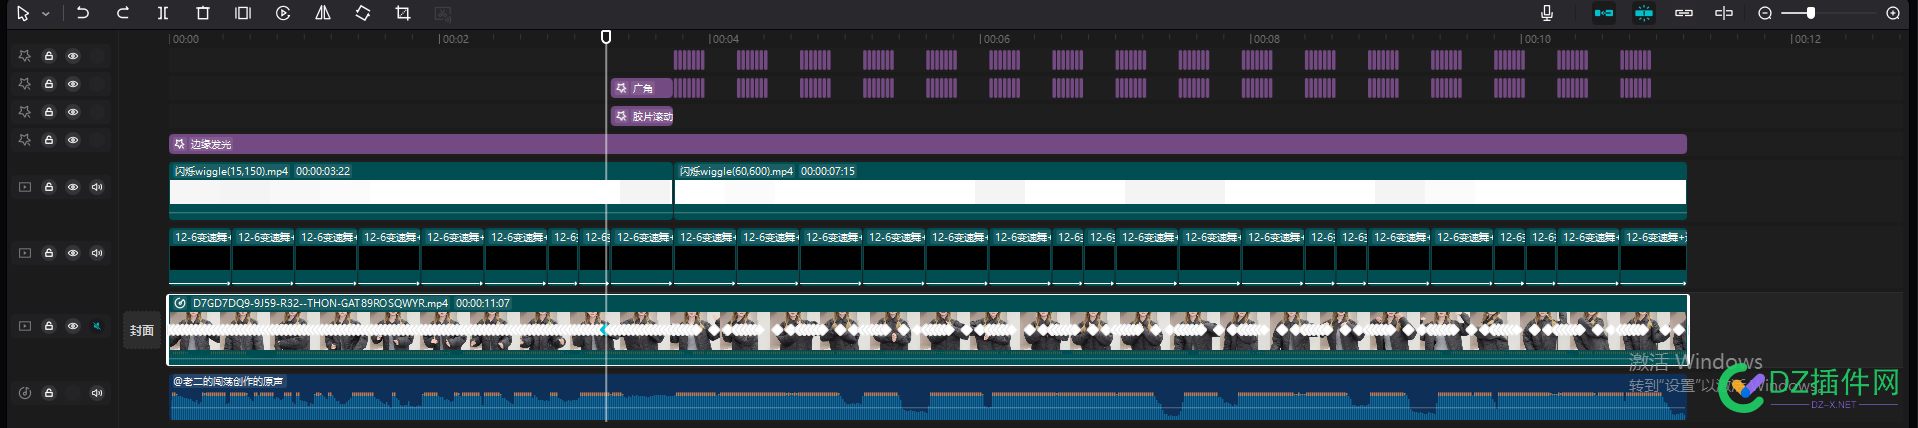This screenshot has height=428, width=1918.
Task: Select the split clip tool
Action: (163, 13)
